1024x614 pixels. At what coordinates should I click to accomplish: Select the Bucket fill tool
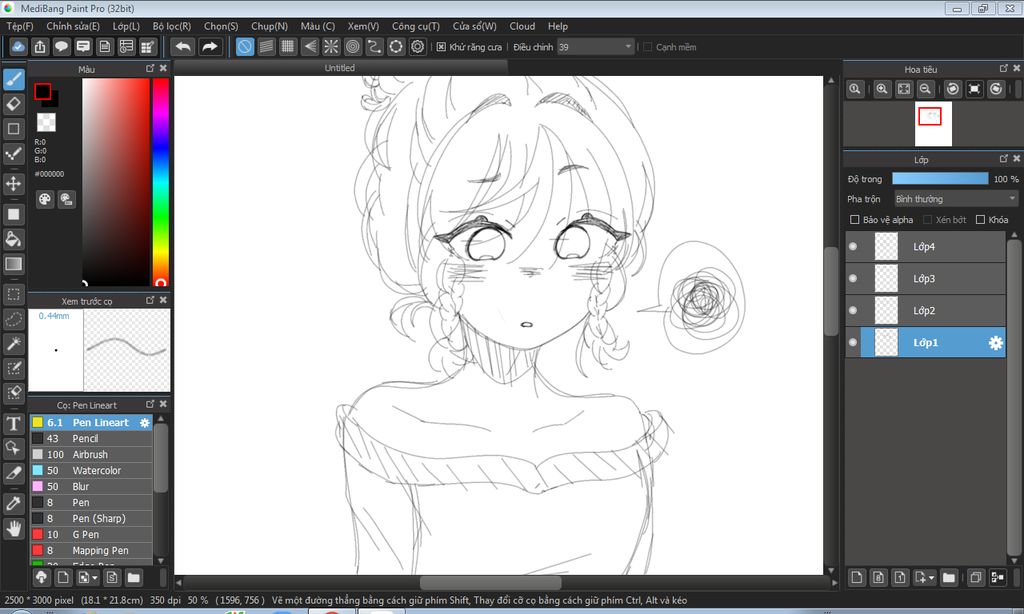tap(14, 238)
